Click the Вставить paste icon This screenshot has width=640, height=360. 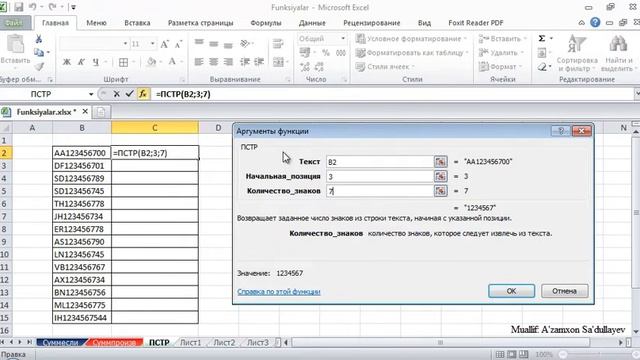pos(15,44)
